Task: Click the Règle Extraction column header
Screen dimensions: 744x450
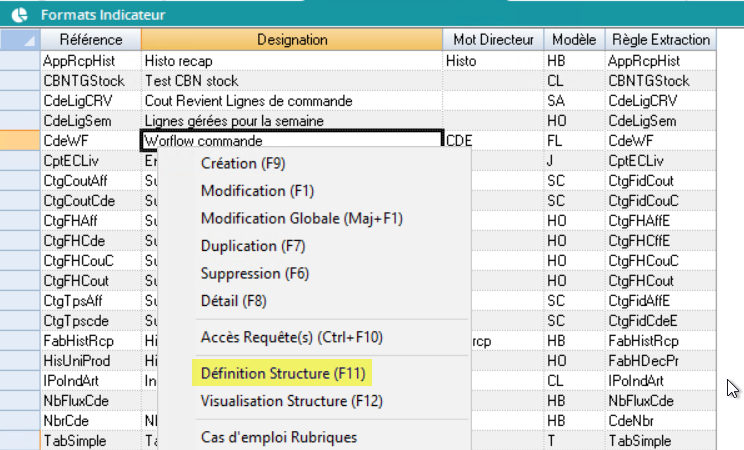Action: tap(659, 40)
